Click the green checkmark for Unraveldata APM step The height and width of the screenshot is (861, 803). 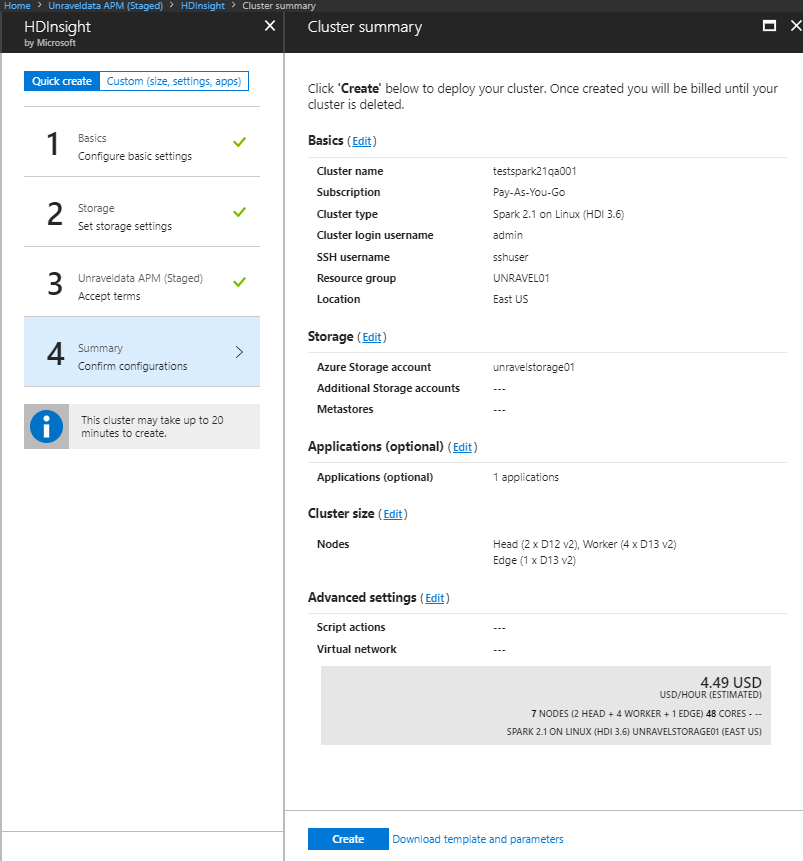[239, 282]
